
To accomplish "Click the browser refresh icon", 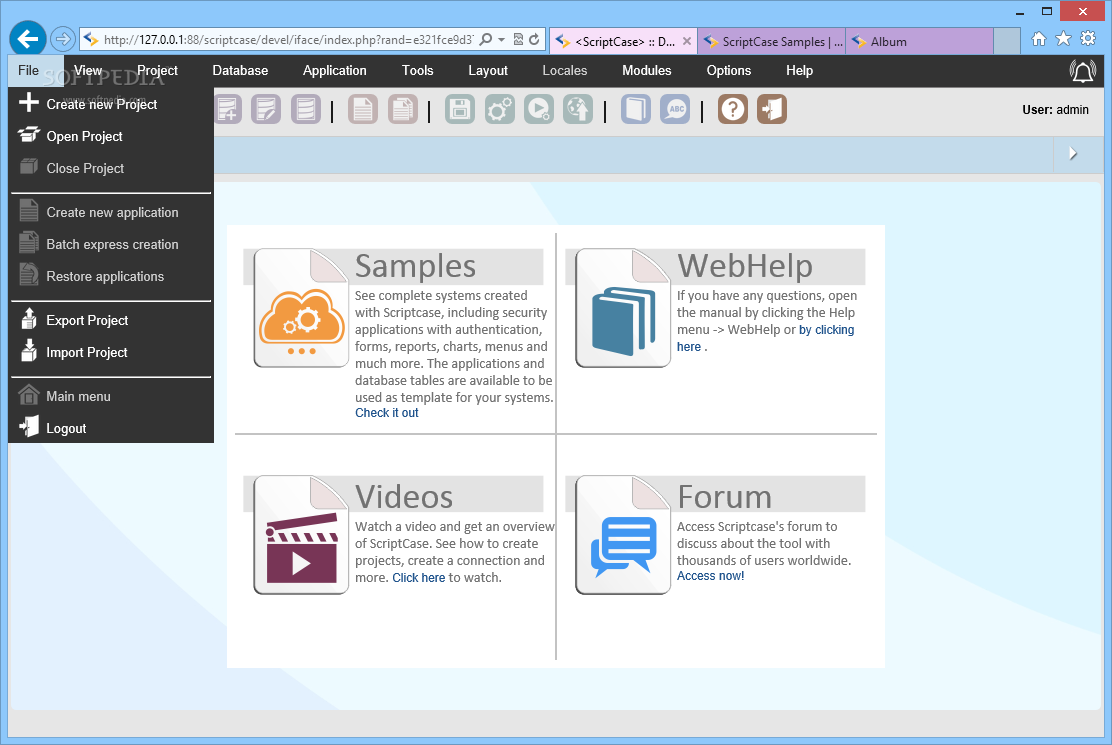I will tap(534, 40).
